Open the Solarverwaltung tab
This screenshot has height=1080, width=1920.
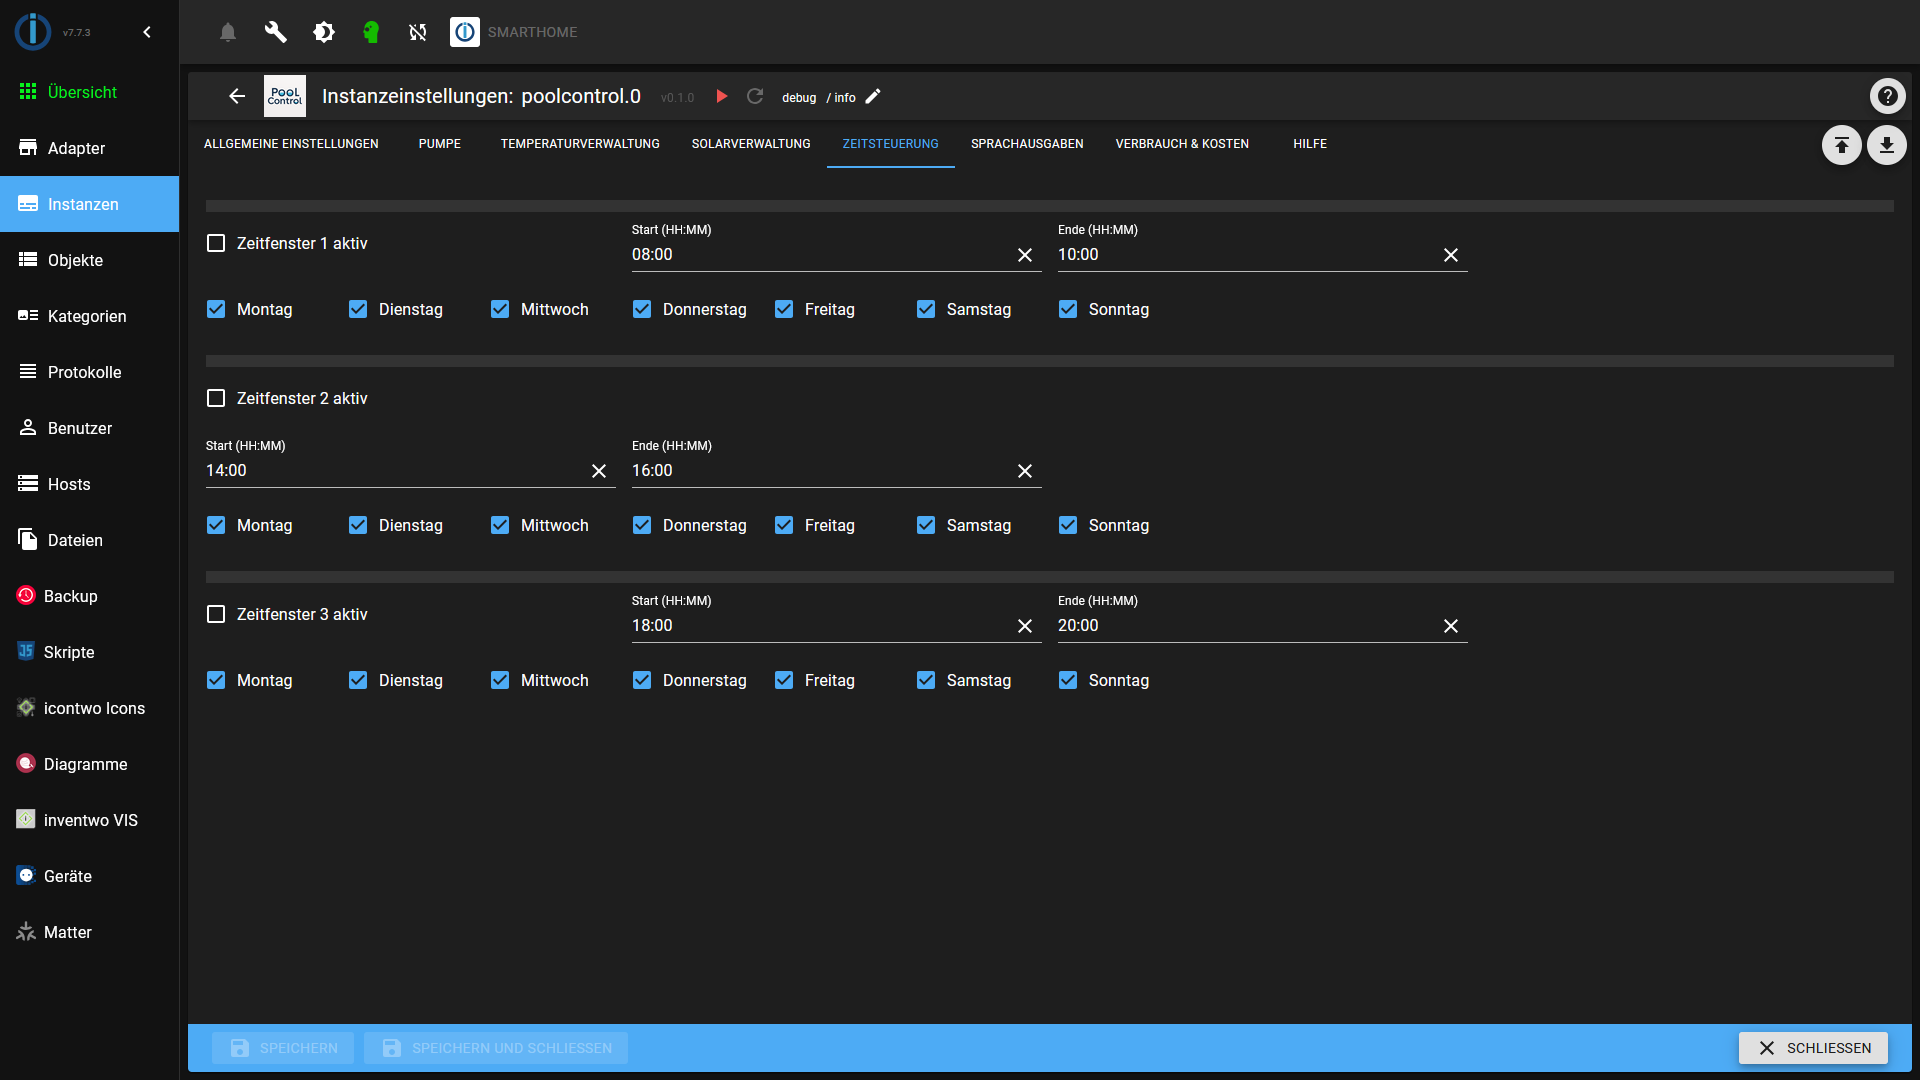[x=751, y=144]
